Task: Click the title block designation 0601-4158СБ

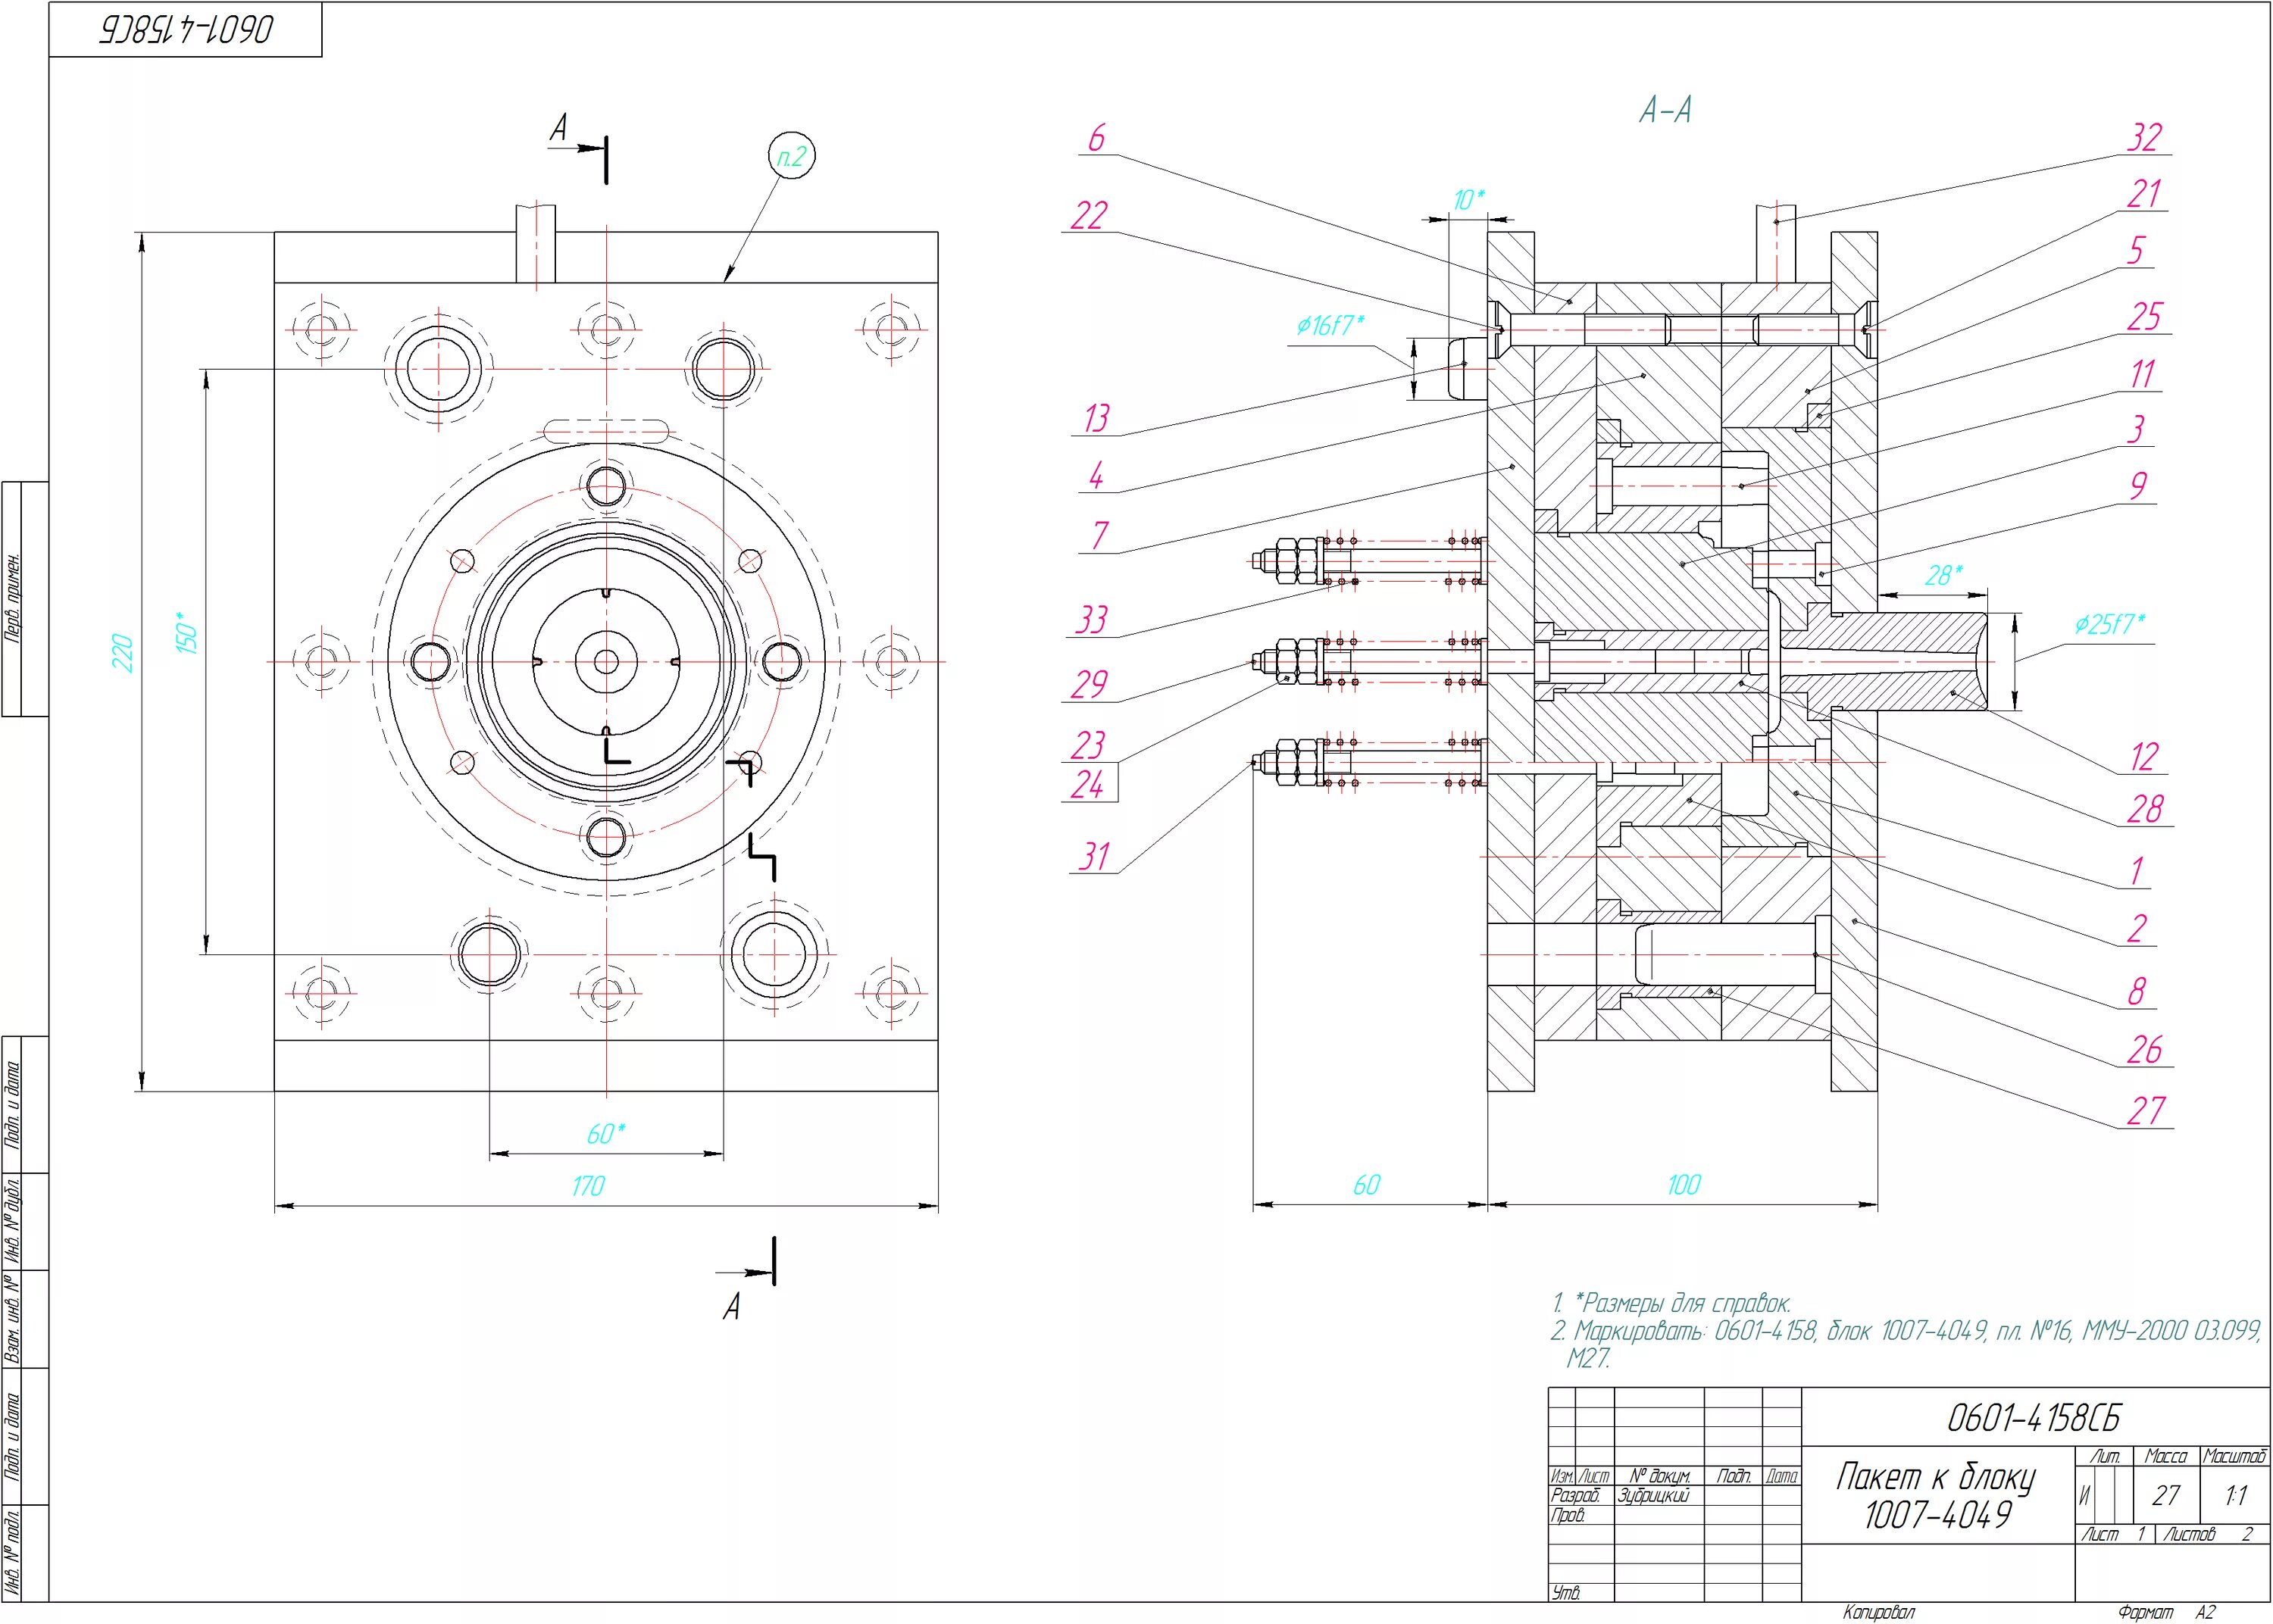Action: click(x=2034, y=1417)
